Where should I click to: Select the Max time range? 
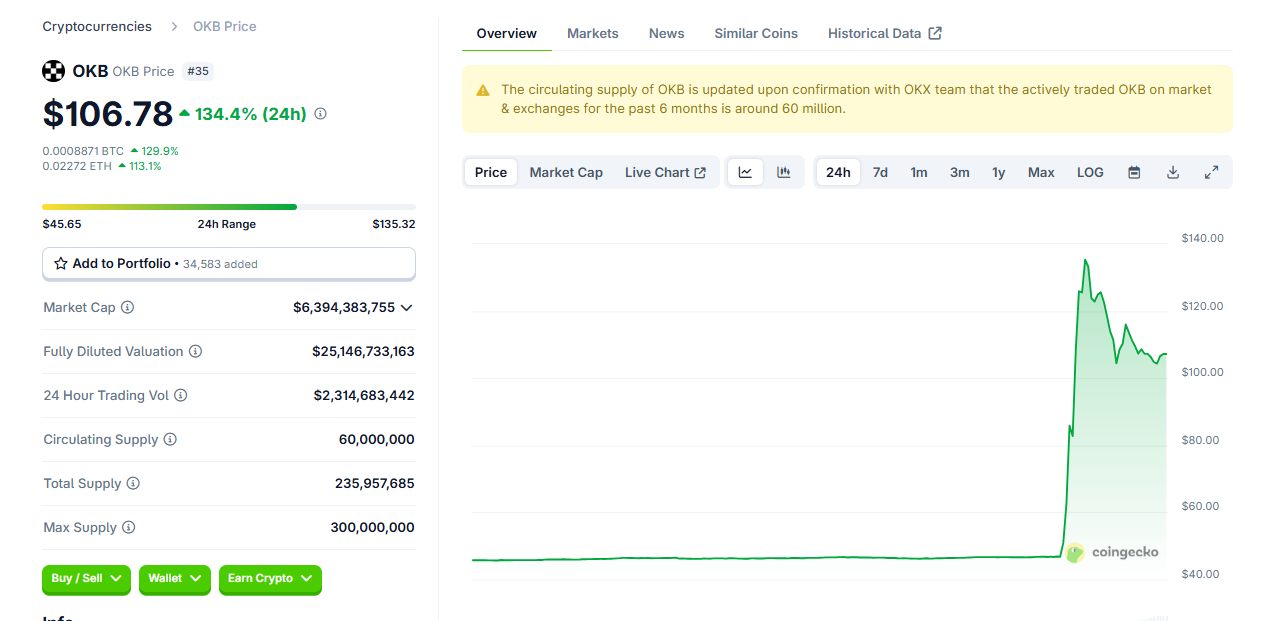[x=1041, y=172]
